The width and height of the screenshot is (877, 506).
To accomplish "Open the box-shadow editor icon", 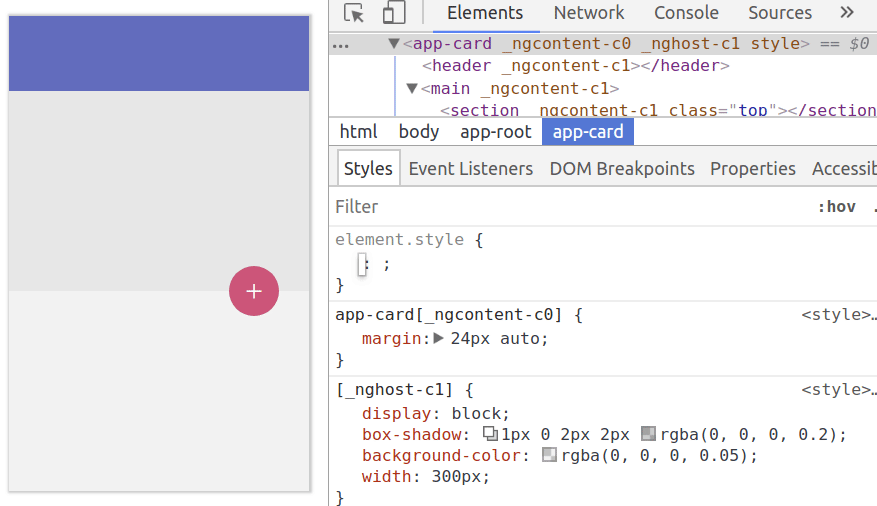I will click(x=491, y=434).
